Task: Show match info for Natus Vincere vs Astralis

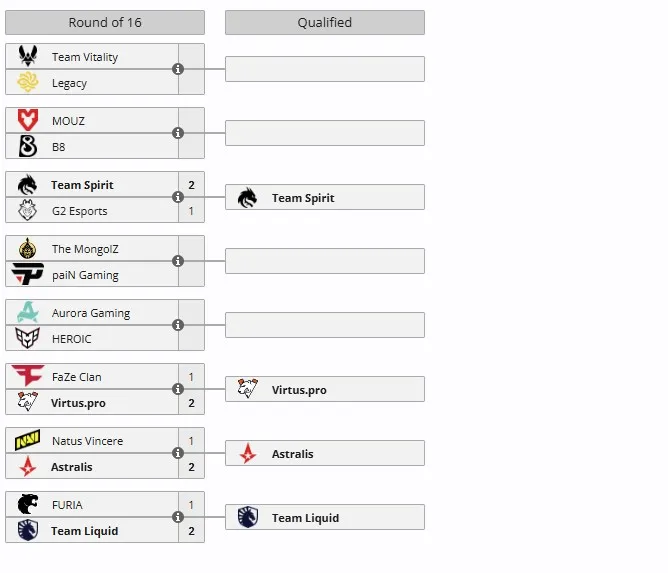Action: [x=178, y=453]
